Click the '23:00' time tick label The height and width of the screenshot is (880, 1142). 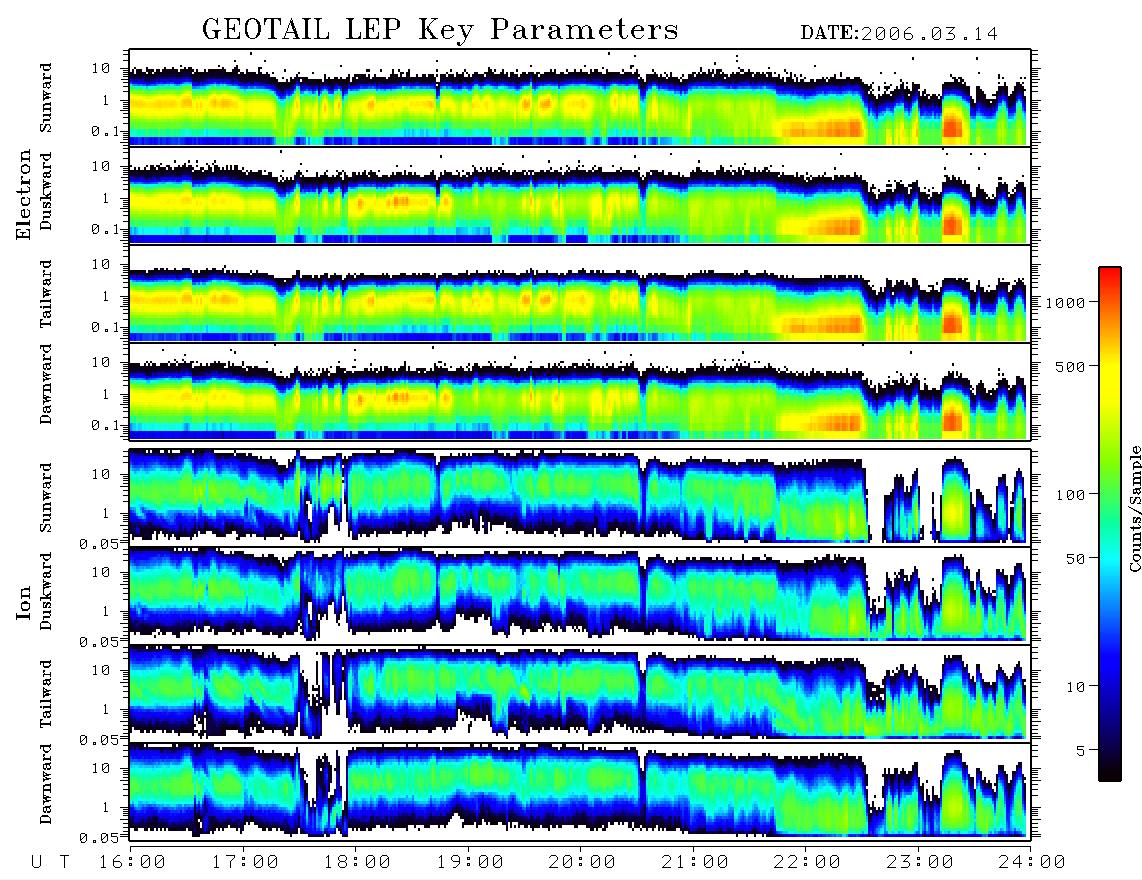click(920, 862)
